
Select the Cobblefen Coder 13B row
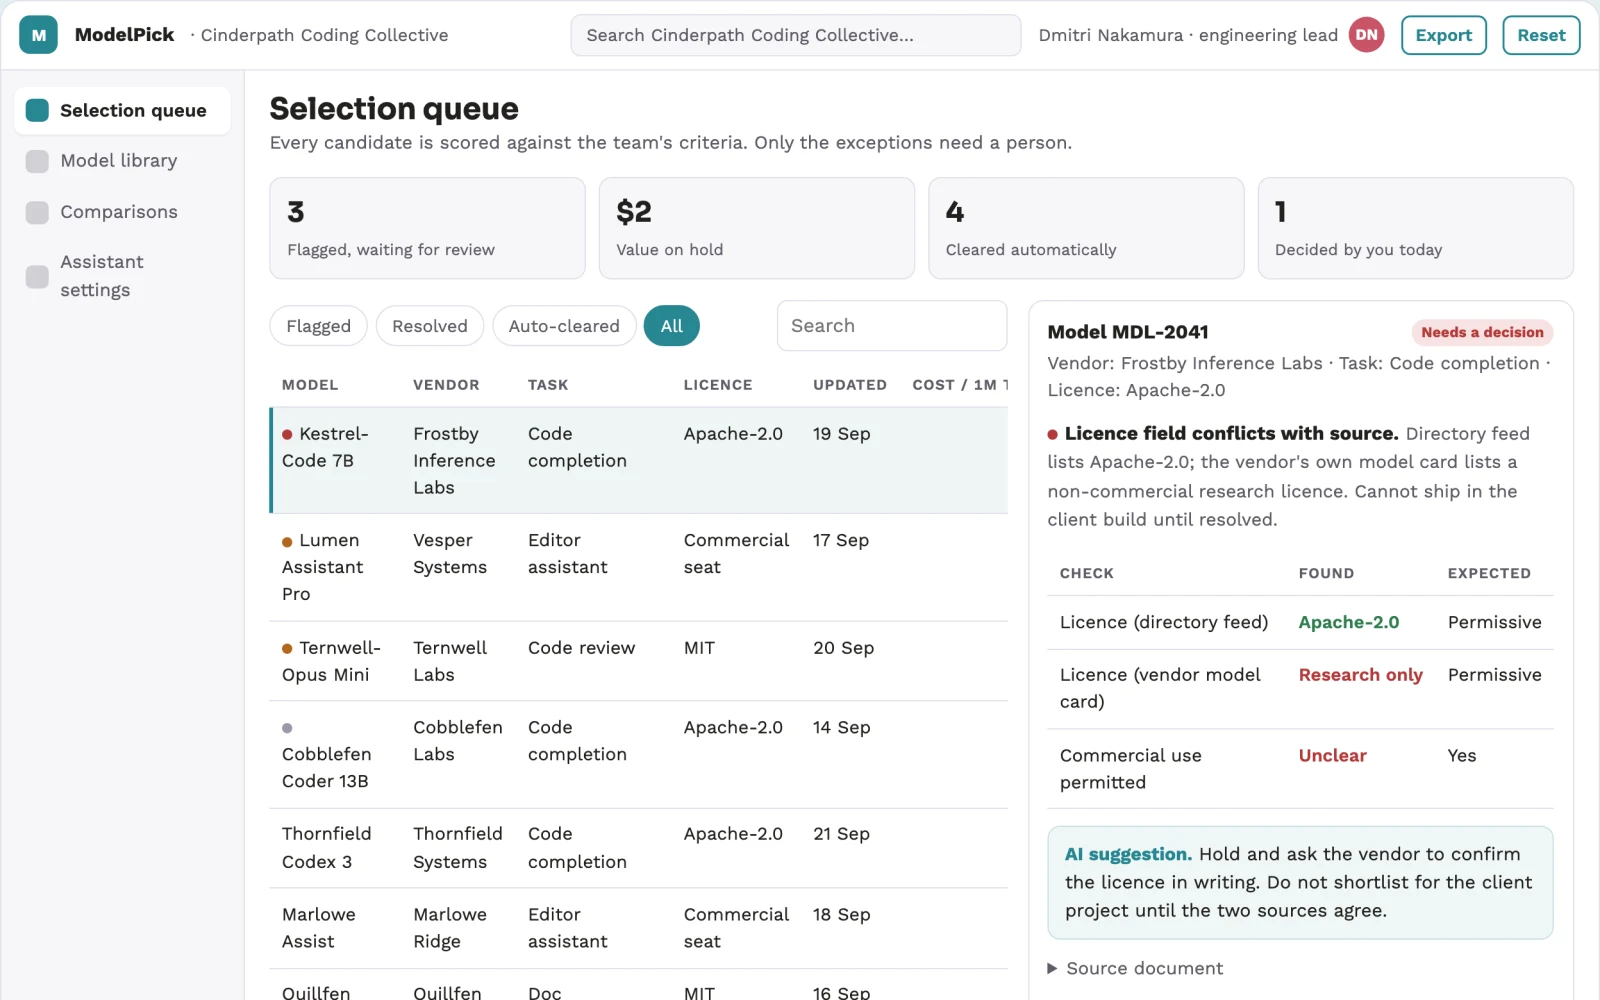[638, 754]
